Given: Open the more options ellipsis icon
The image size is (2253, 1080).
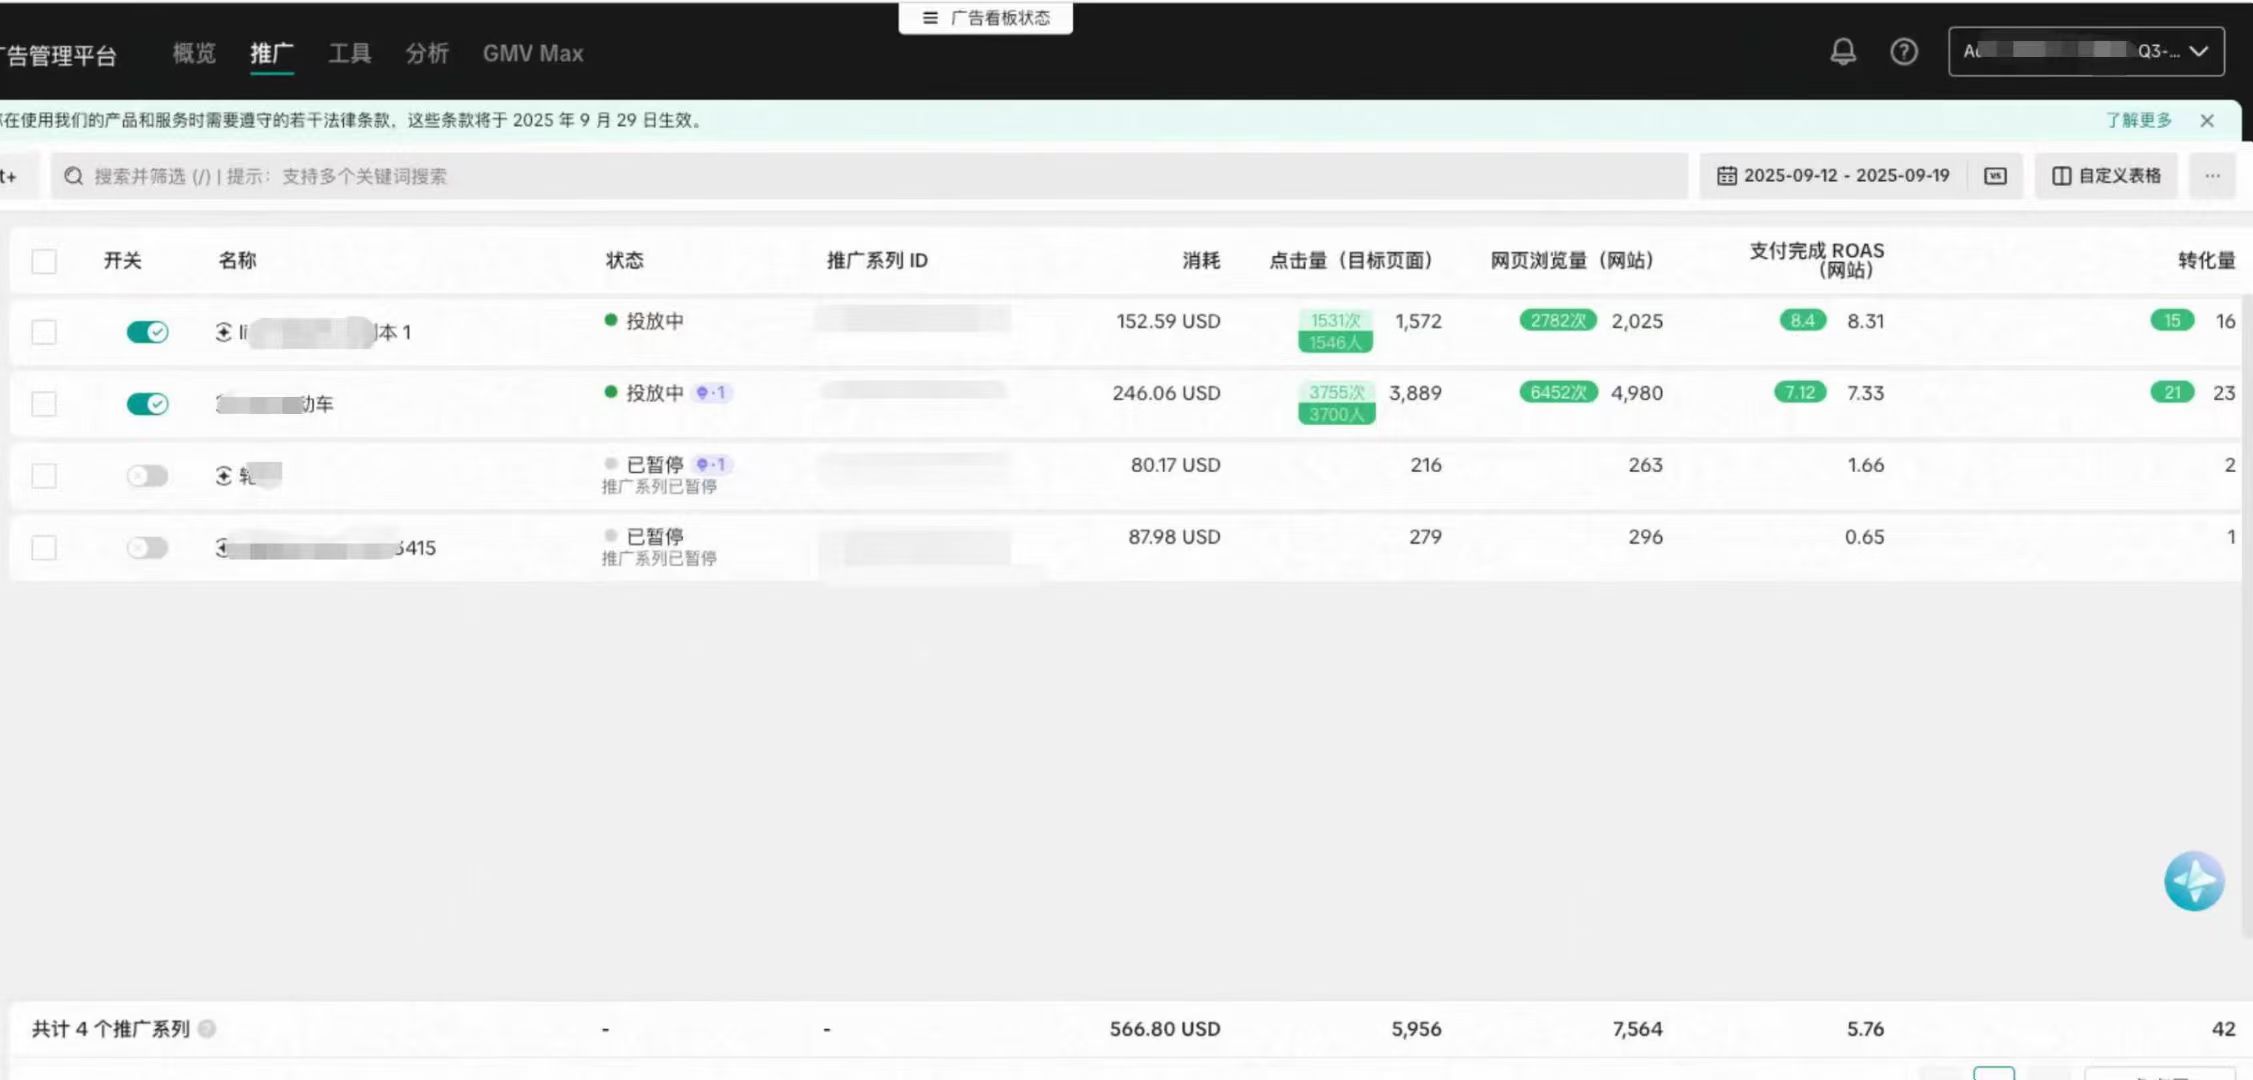Looking at the screenshot, I should pos(2212,176).
